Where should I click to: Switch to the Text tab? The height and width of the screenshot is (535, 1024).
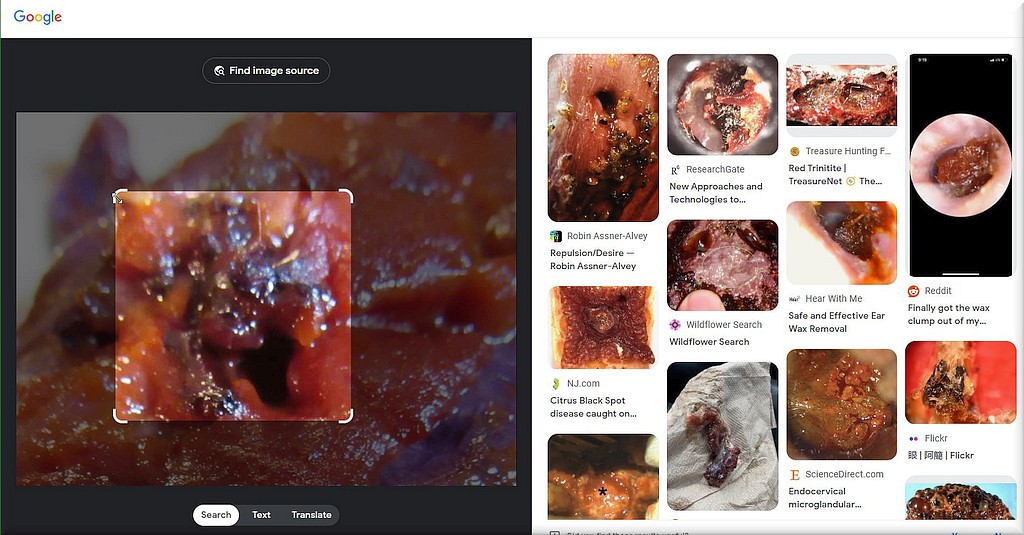261,515
